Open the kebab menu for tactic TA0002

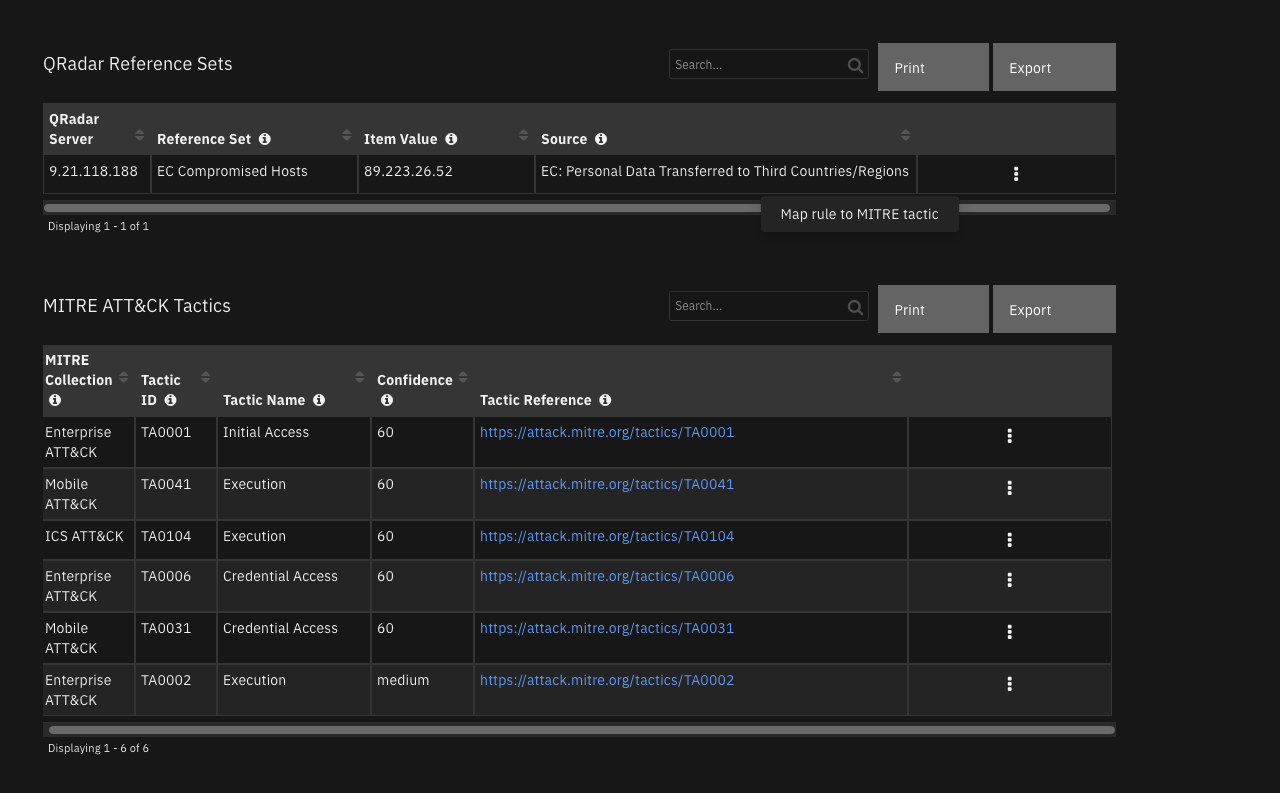pyautogui.click(x=1009, y=684)
